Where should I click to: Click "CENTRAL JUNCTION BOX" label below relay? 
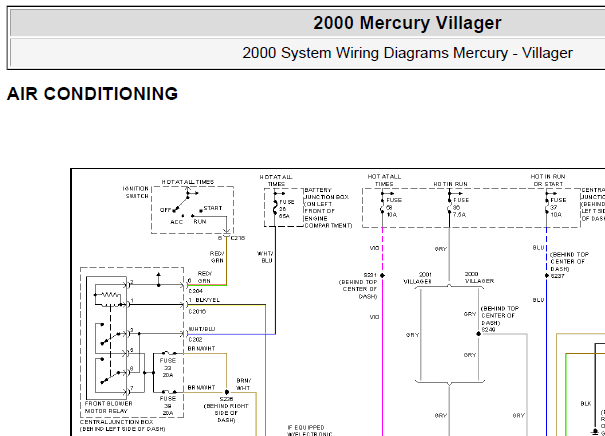click(x=117, y=422)
